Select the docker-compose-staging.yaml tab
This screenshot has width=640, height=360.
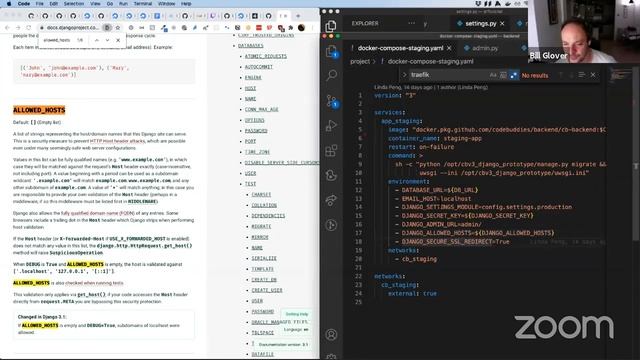[400, 48]
